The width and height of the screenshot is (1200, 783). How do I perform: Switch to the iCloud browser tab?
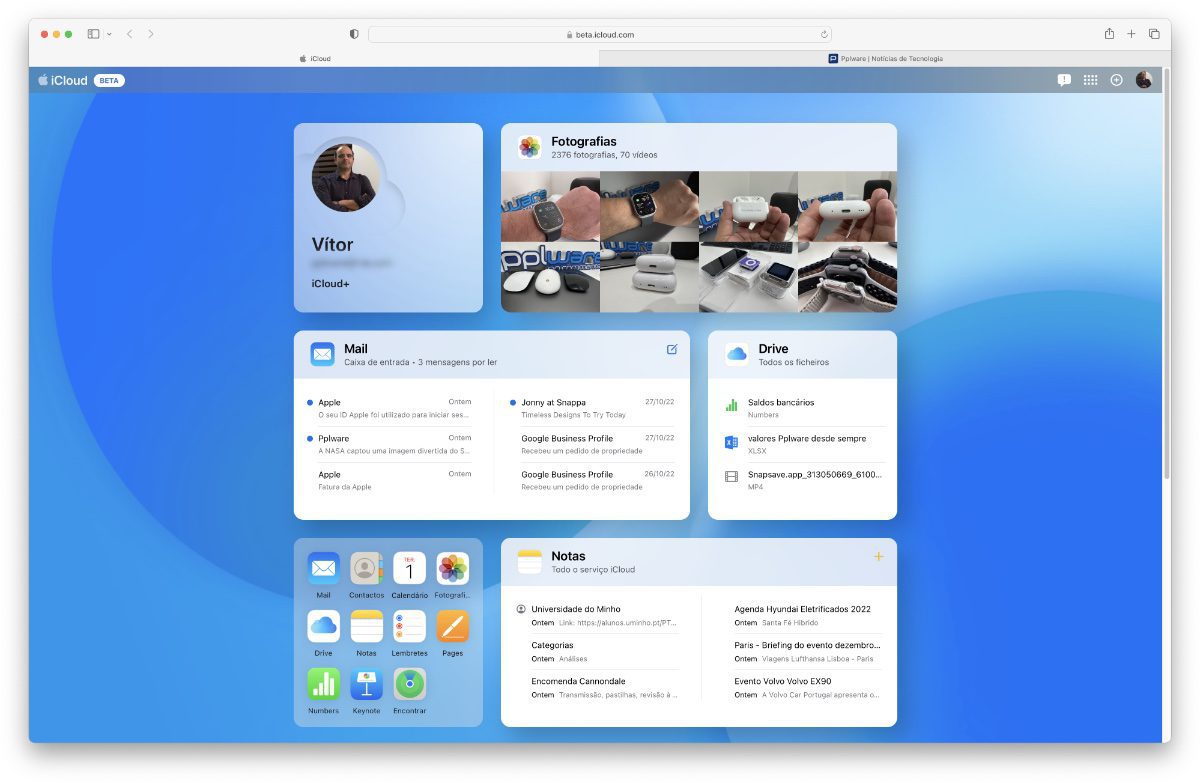pos(315,59)
